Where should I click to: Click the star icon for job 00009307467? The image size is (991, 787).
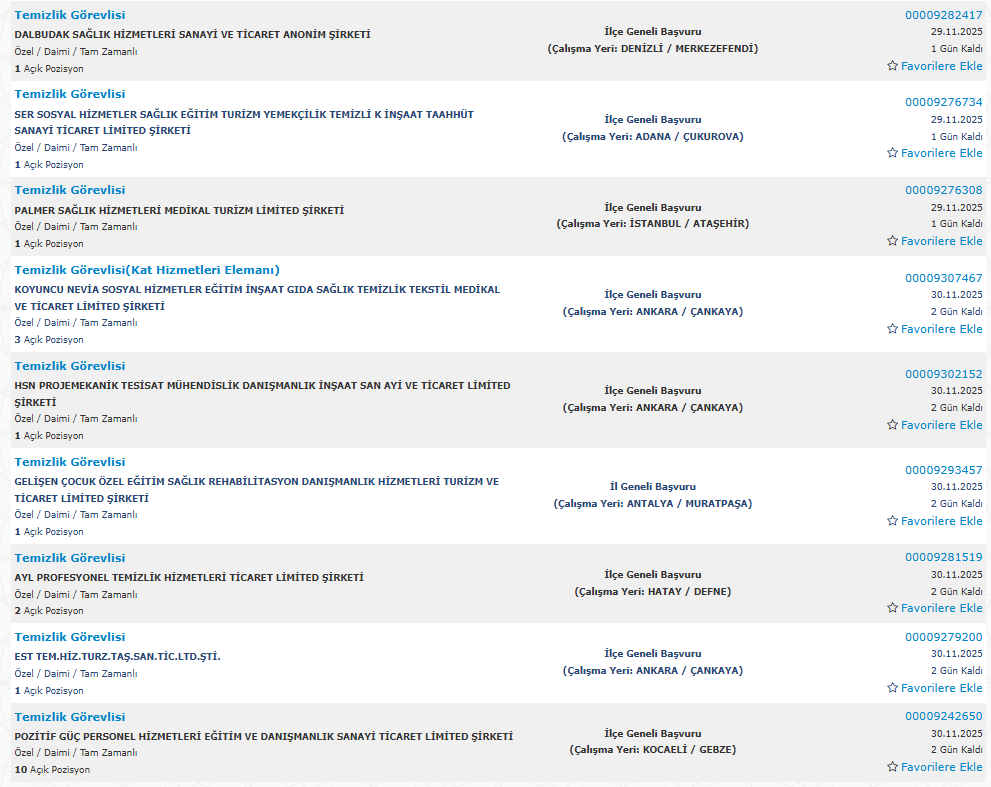click(x=892, y=329)
